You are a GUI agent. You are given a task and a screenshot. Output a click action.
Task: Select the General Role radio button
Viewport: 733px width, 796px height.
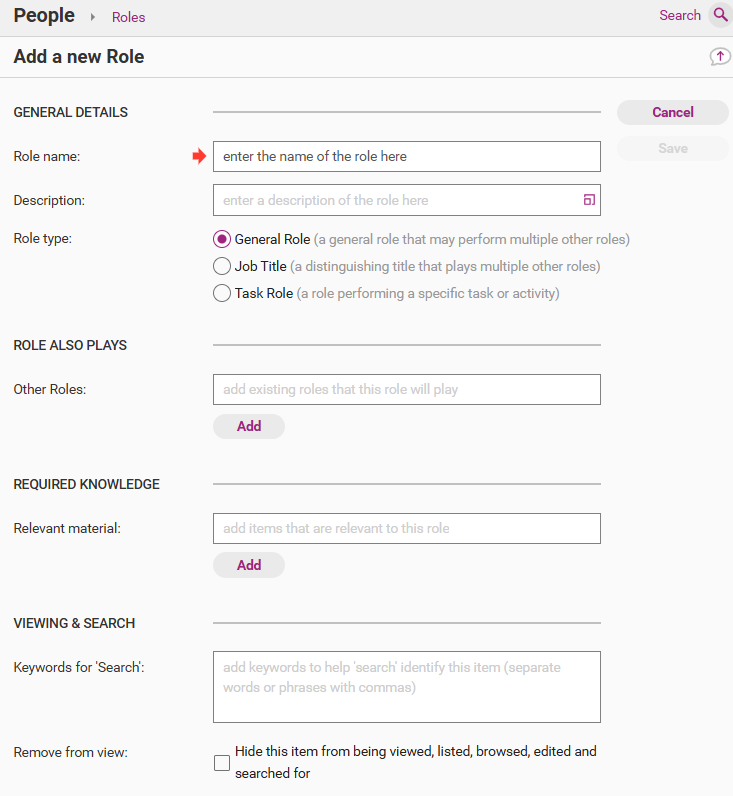222,240
